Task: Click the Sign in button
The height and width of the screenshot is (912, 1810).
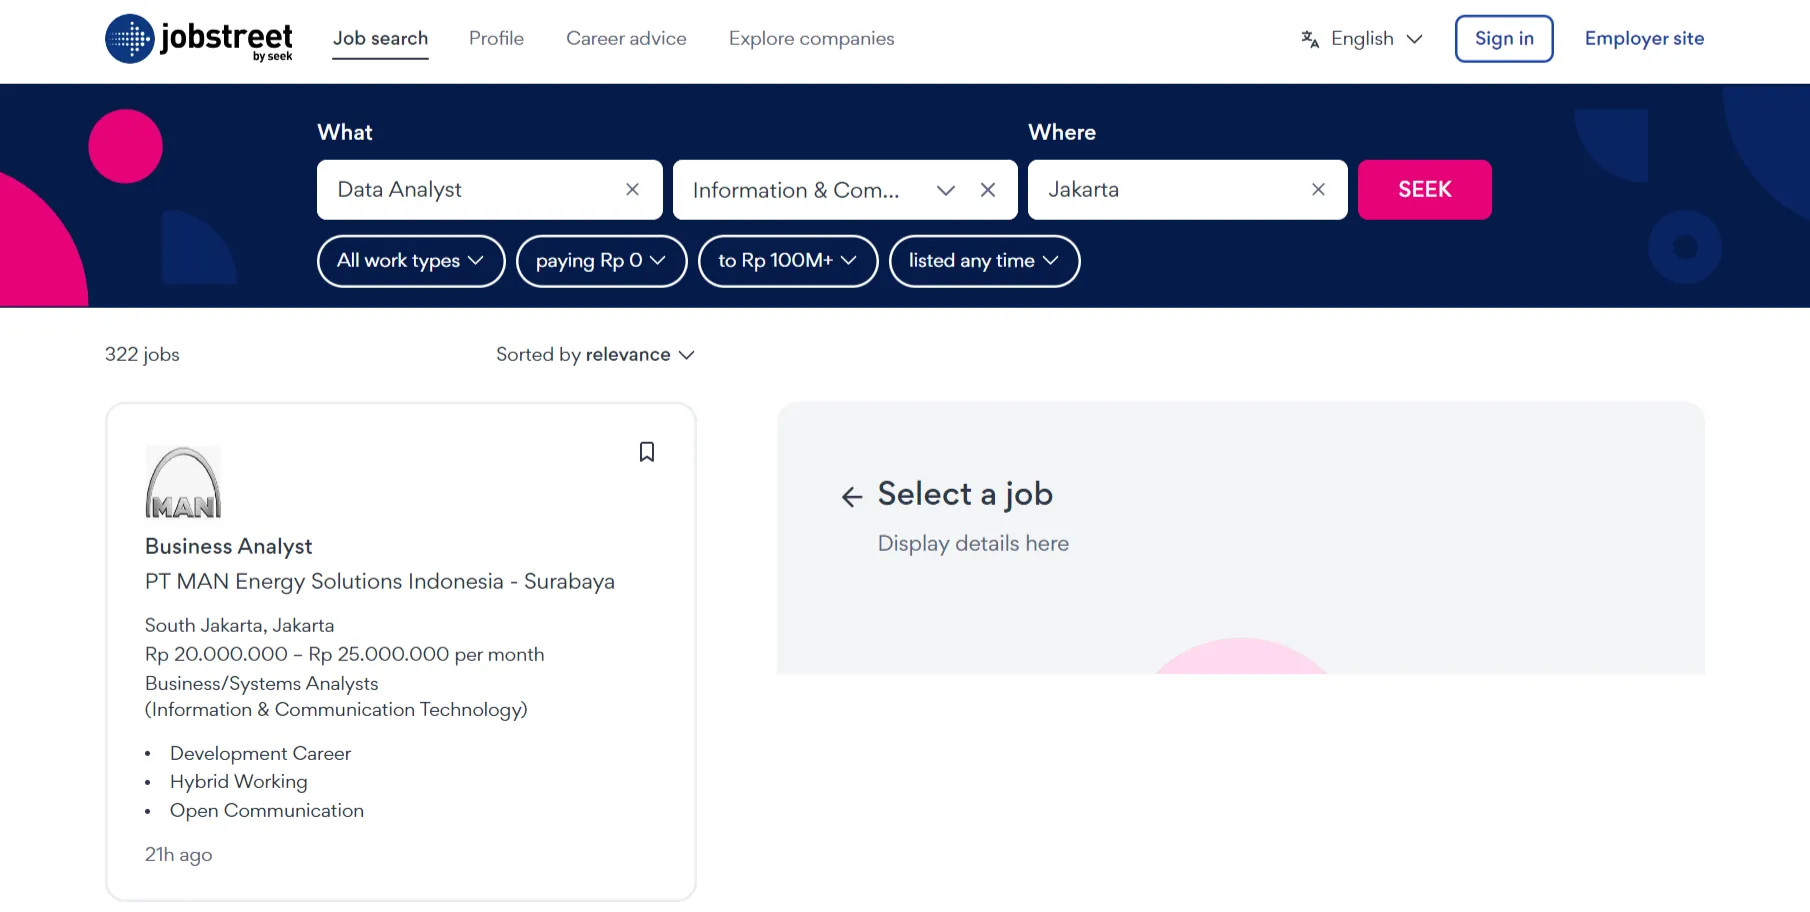Action: [x=1504, y=39]
